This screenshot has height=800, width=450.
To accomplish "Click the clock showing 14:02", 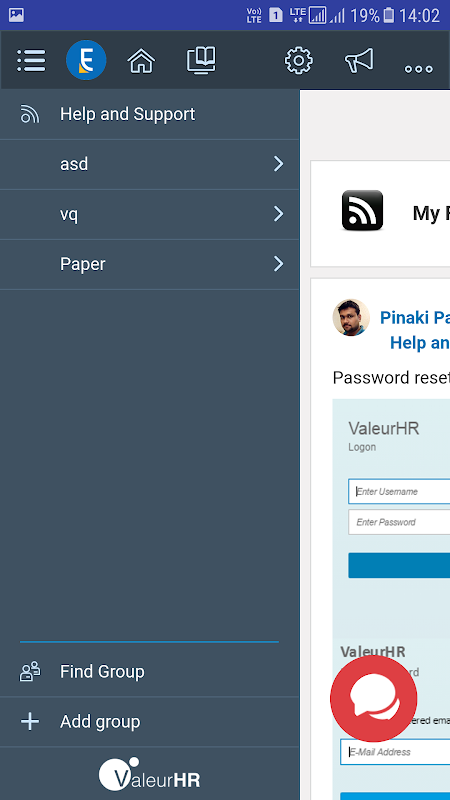I will click(419, 16).
